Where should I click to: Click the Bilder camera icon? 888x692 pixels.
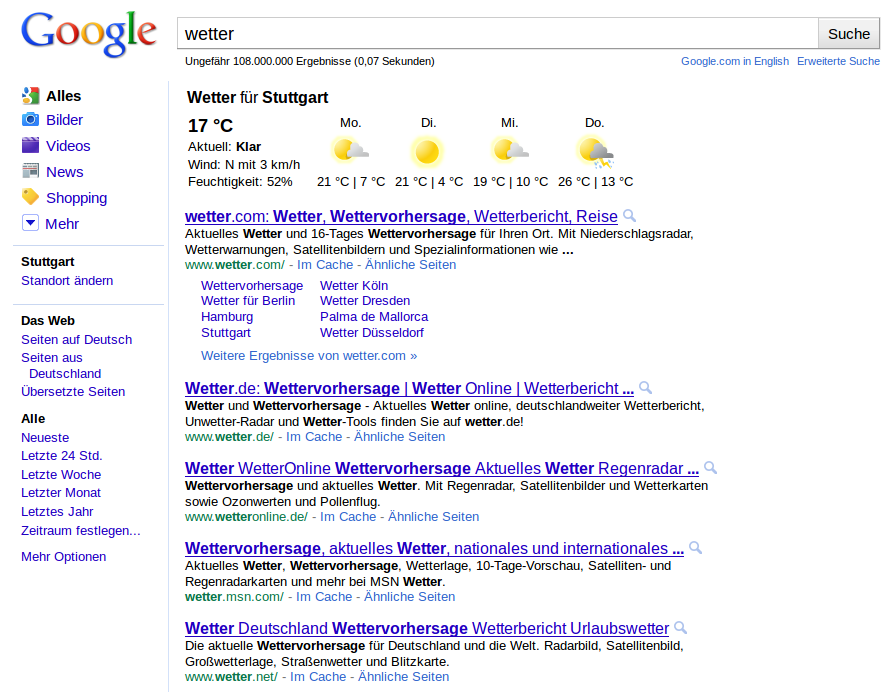[31, 119]
